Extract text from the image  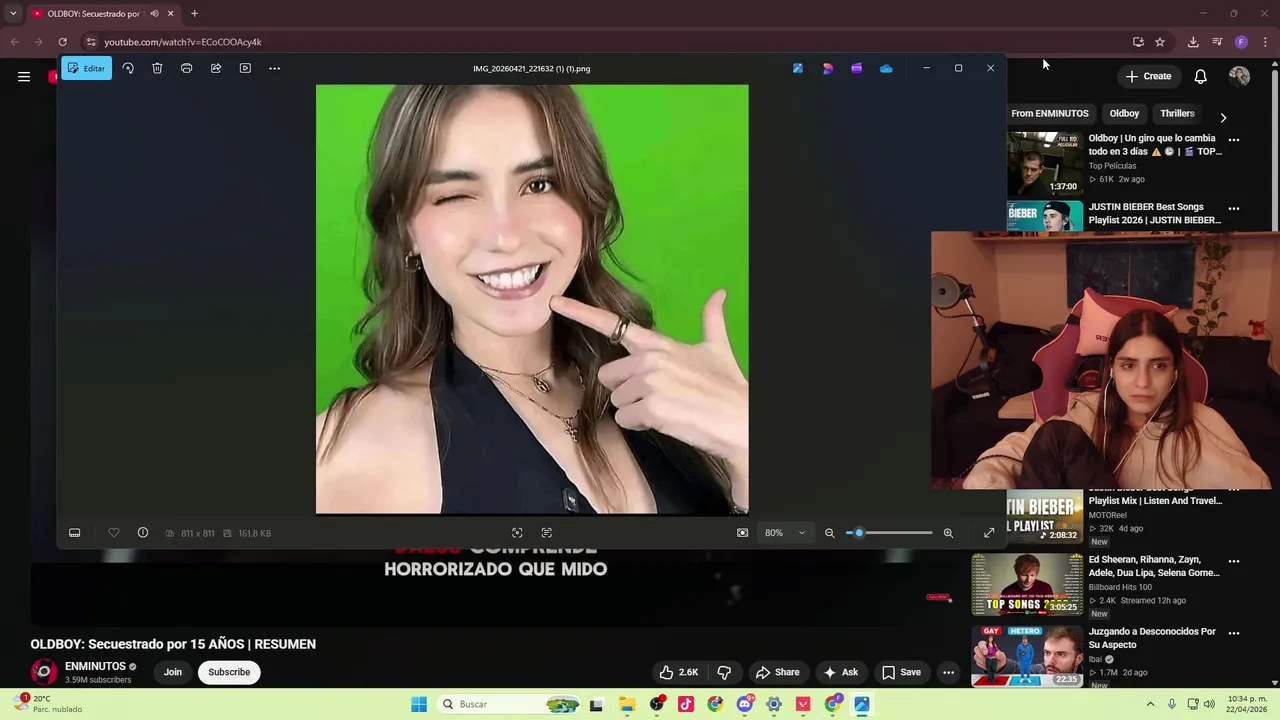[x=546, y=533]
